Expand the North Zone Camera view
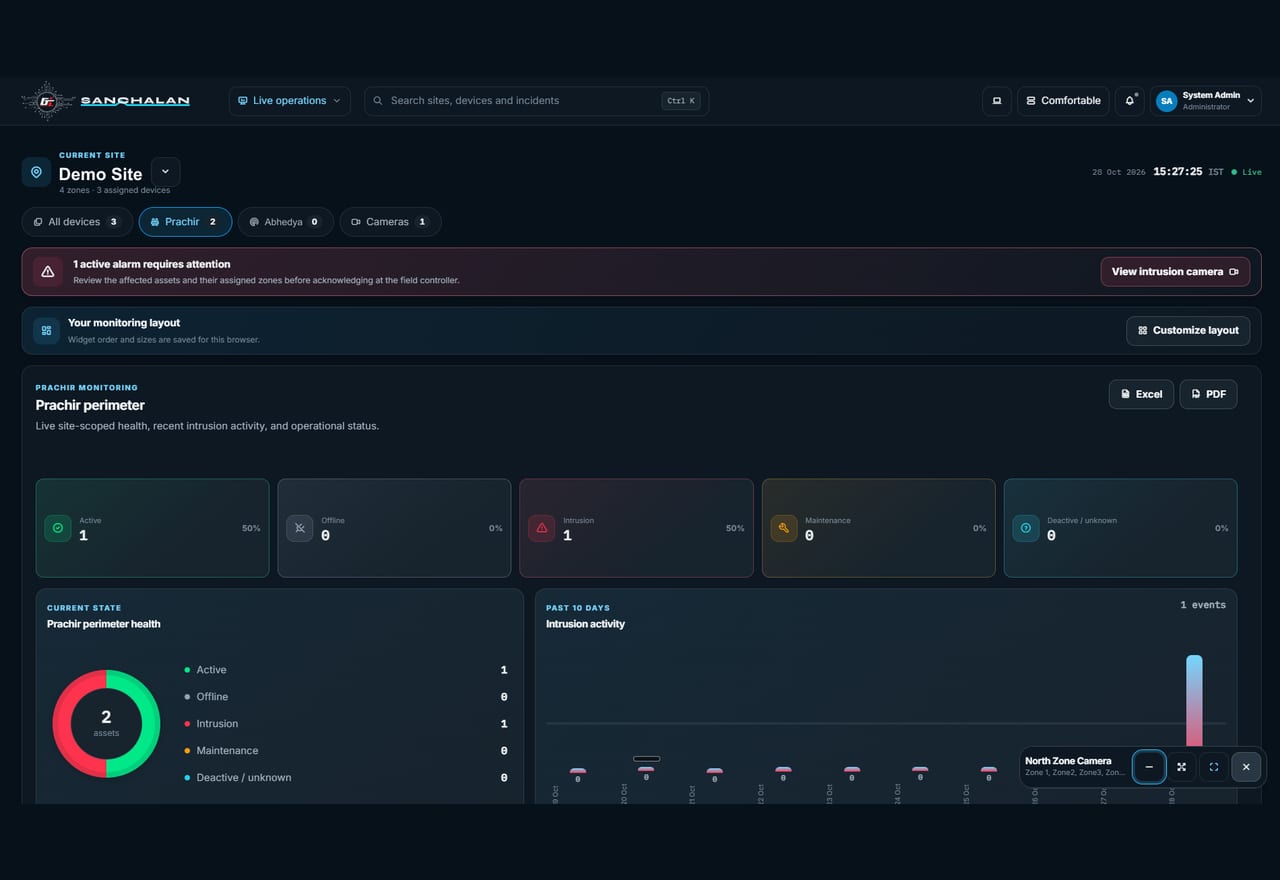1280x880 pixels. 1182,767
